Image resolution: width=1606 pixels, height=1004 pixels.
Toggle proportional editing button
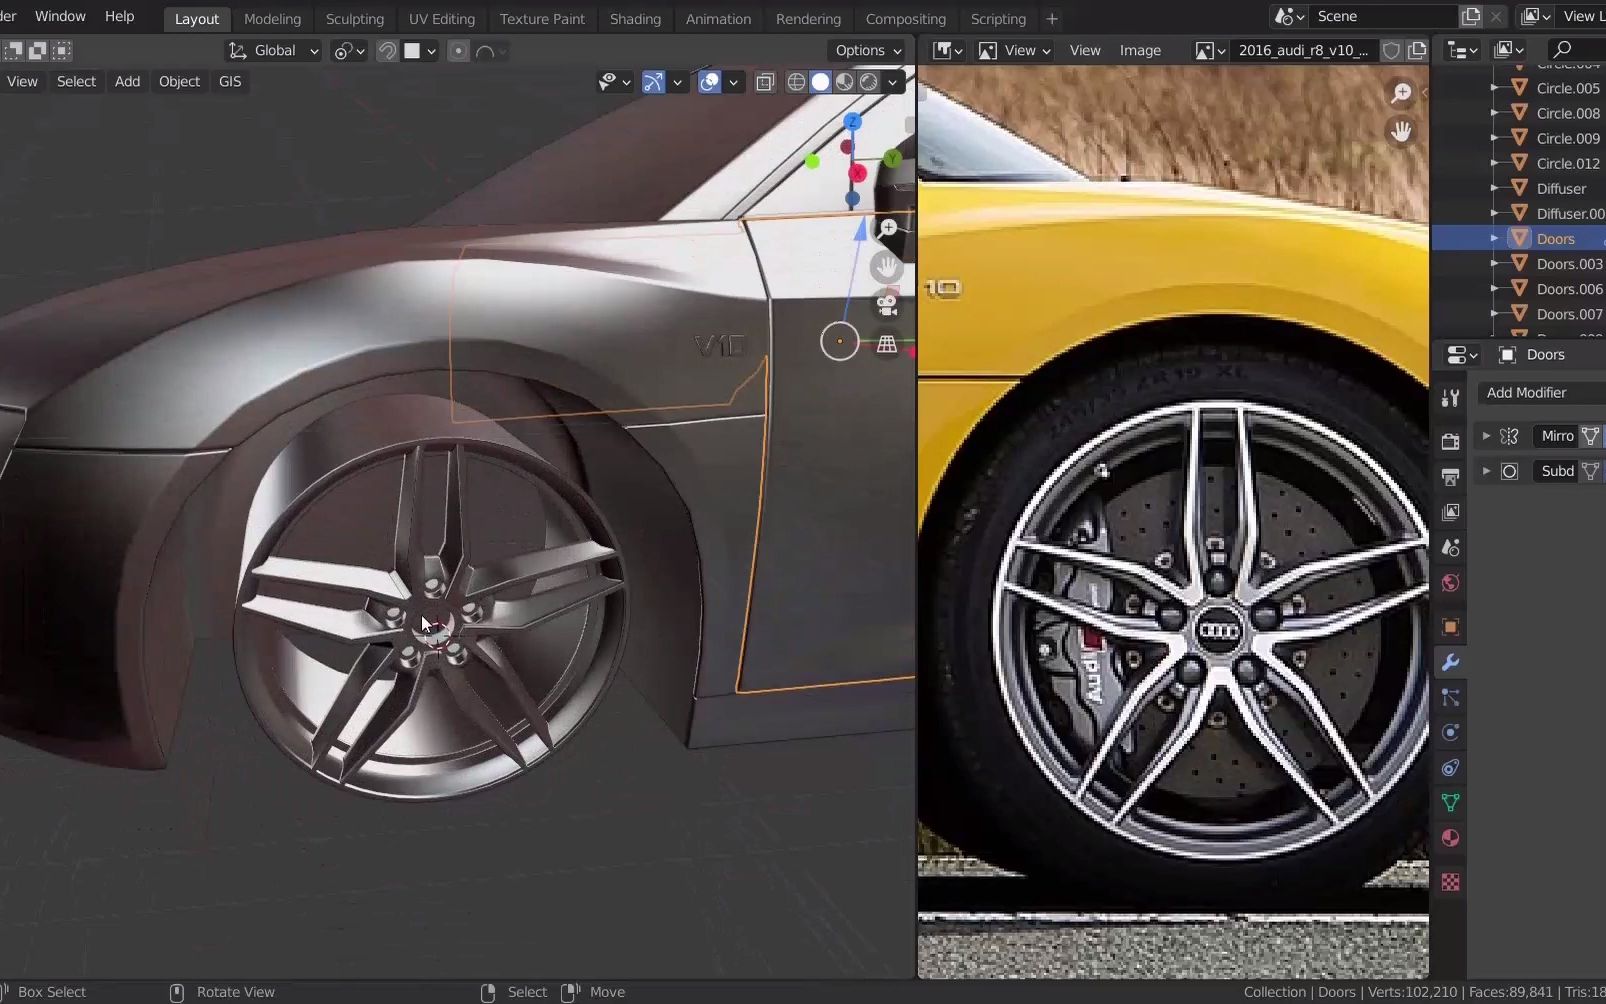458,50
